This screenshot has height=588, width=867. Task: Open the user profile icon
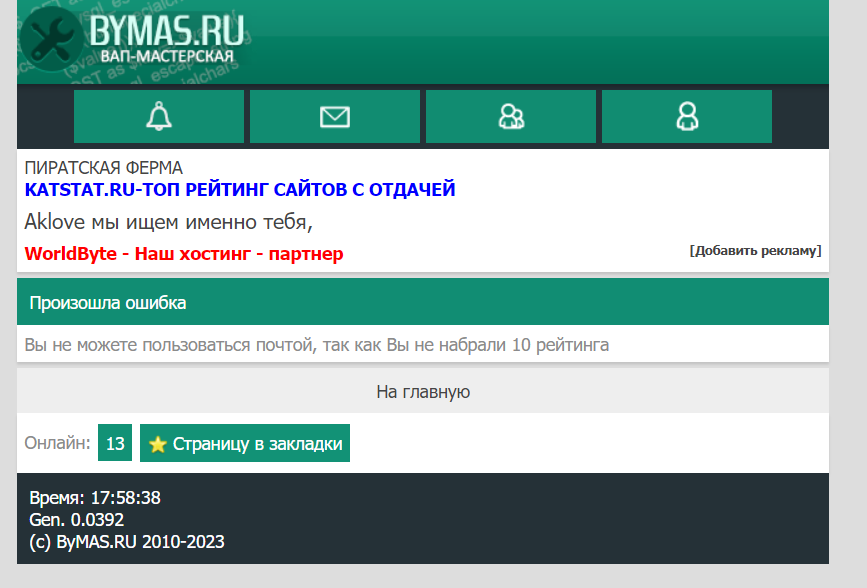click(687, 117)
